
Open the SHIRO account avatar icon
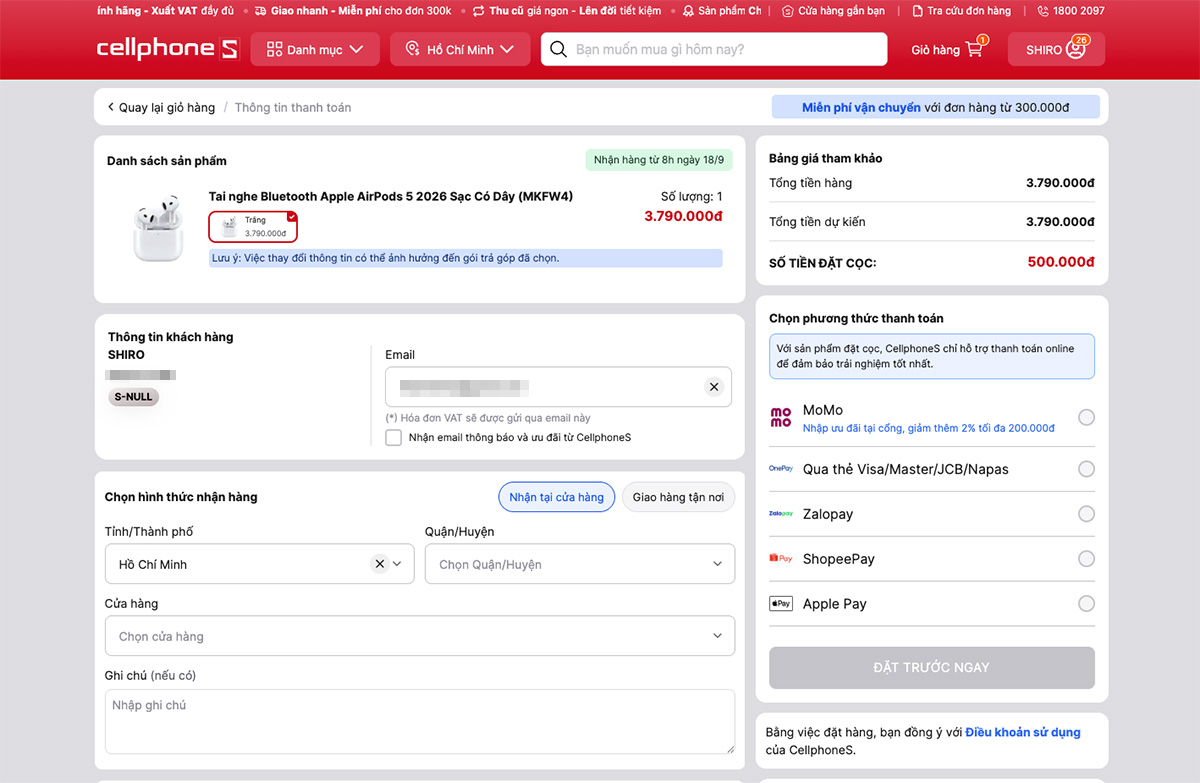(x=1076, y=49)
